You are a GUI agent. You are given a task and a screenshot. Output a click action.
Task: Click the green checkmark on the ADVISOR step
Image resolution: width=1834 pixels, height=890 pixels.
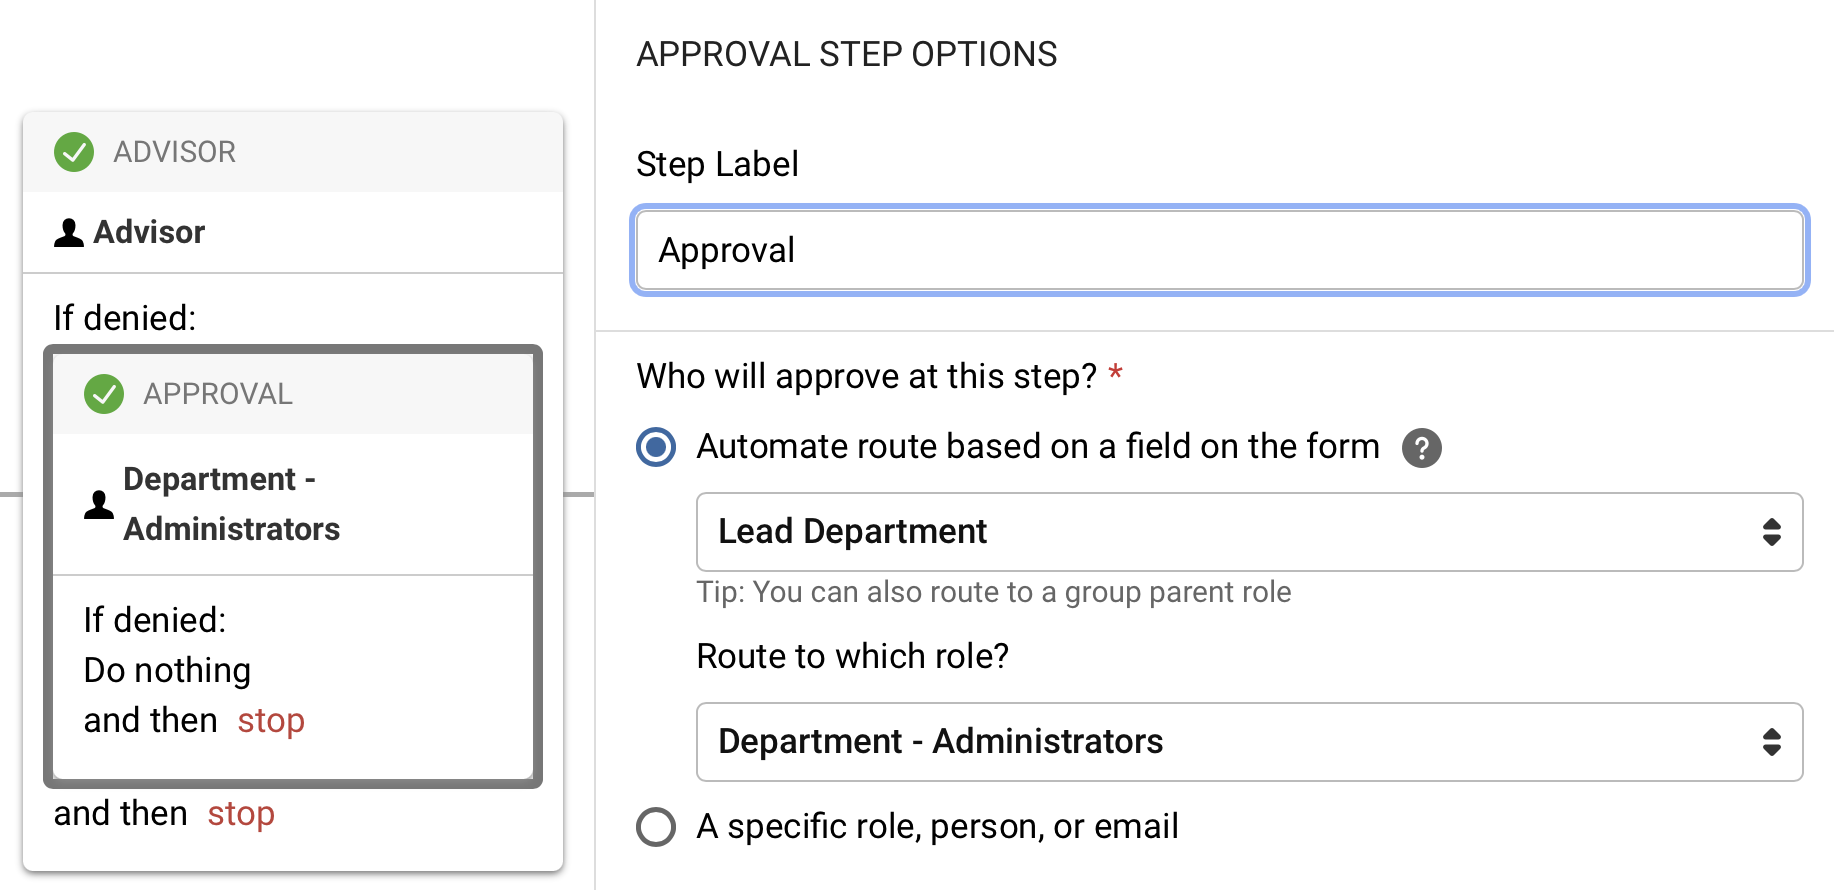(x=73, y=152)
